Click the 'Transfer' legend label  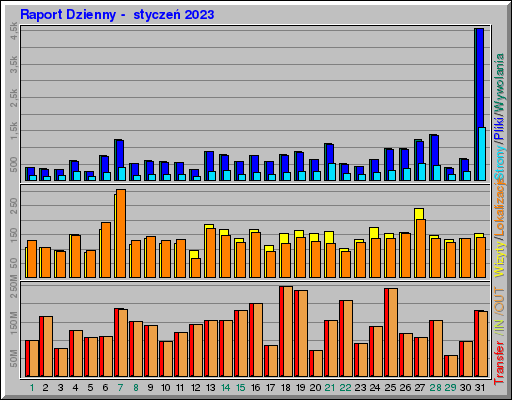pos(499,363)
